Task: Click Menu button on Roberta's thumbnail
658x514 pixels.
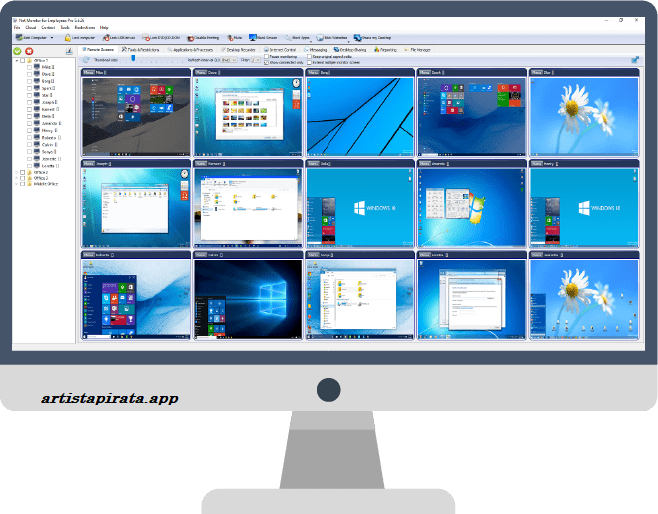Action: point(89,254)
